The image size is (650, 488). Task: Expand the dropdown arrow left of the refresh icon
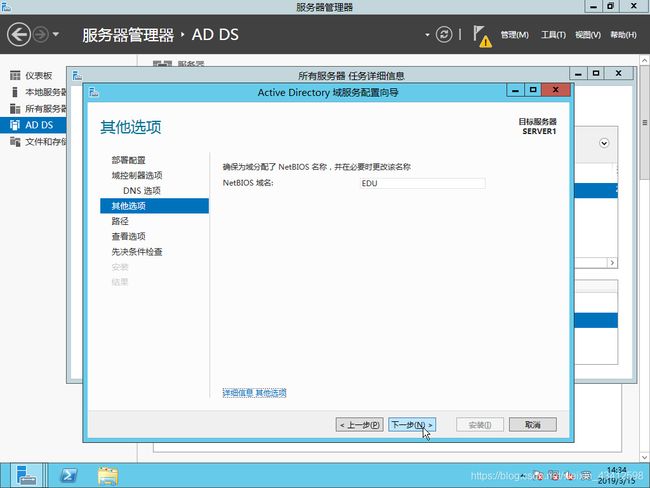pyautogui.click(x=427, y=35)
